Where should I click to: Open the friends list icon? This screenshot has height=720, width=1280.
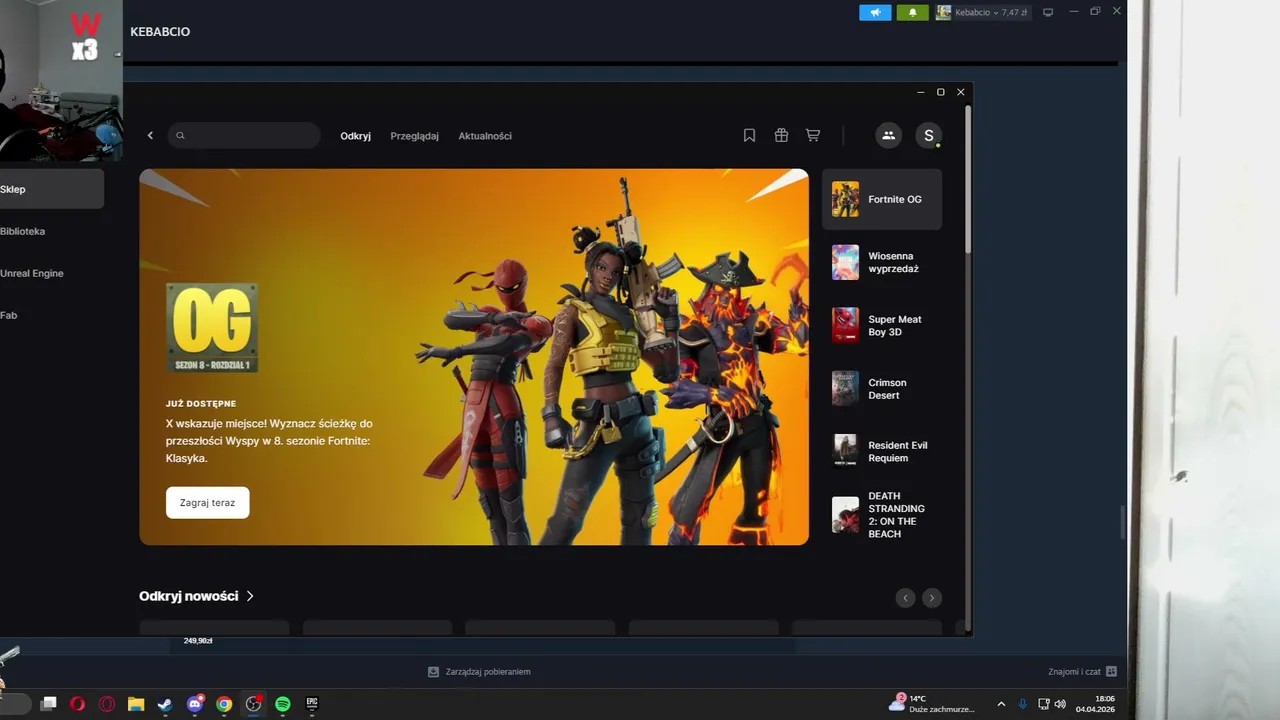coord(888,135)
